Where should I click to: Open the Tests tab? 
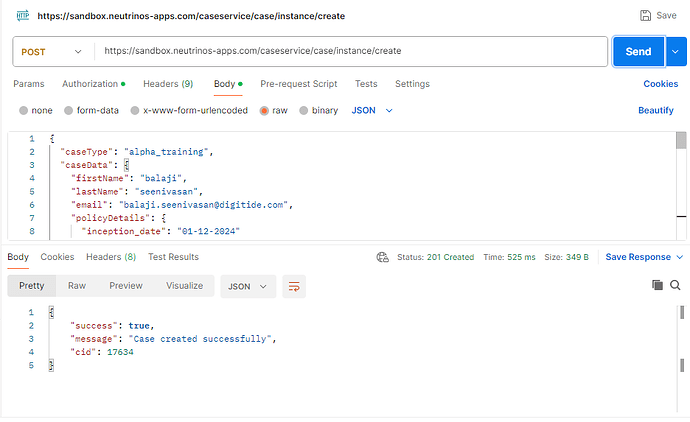click(x=366, y=84)
